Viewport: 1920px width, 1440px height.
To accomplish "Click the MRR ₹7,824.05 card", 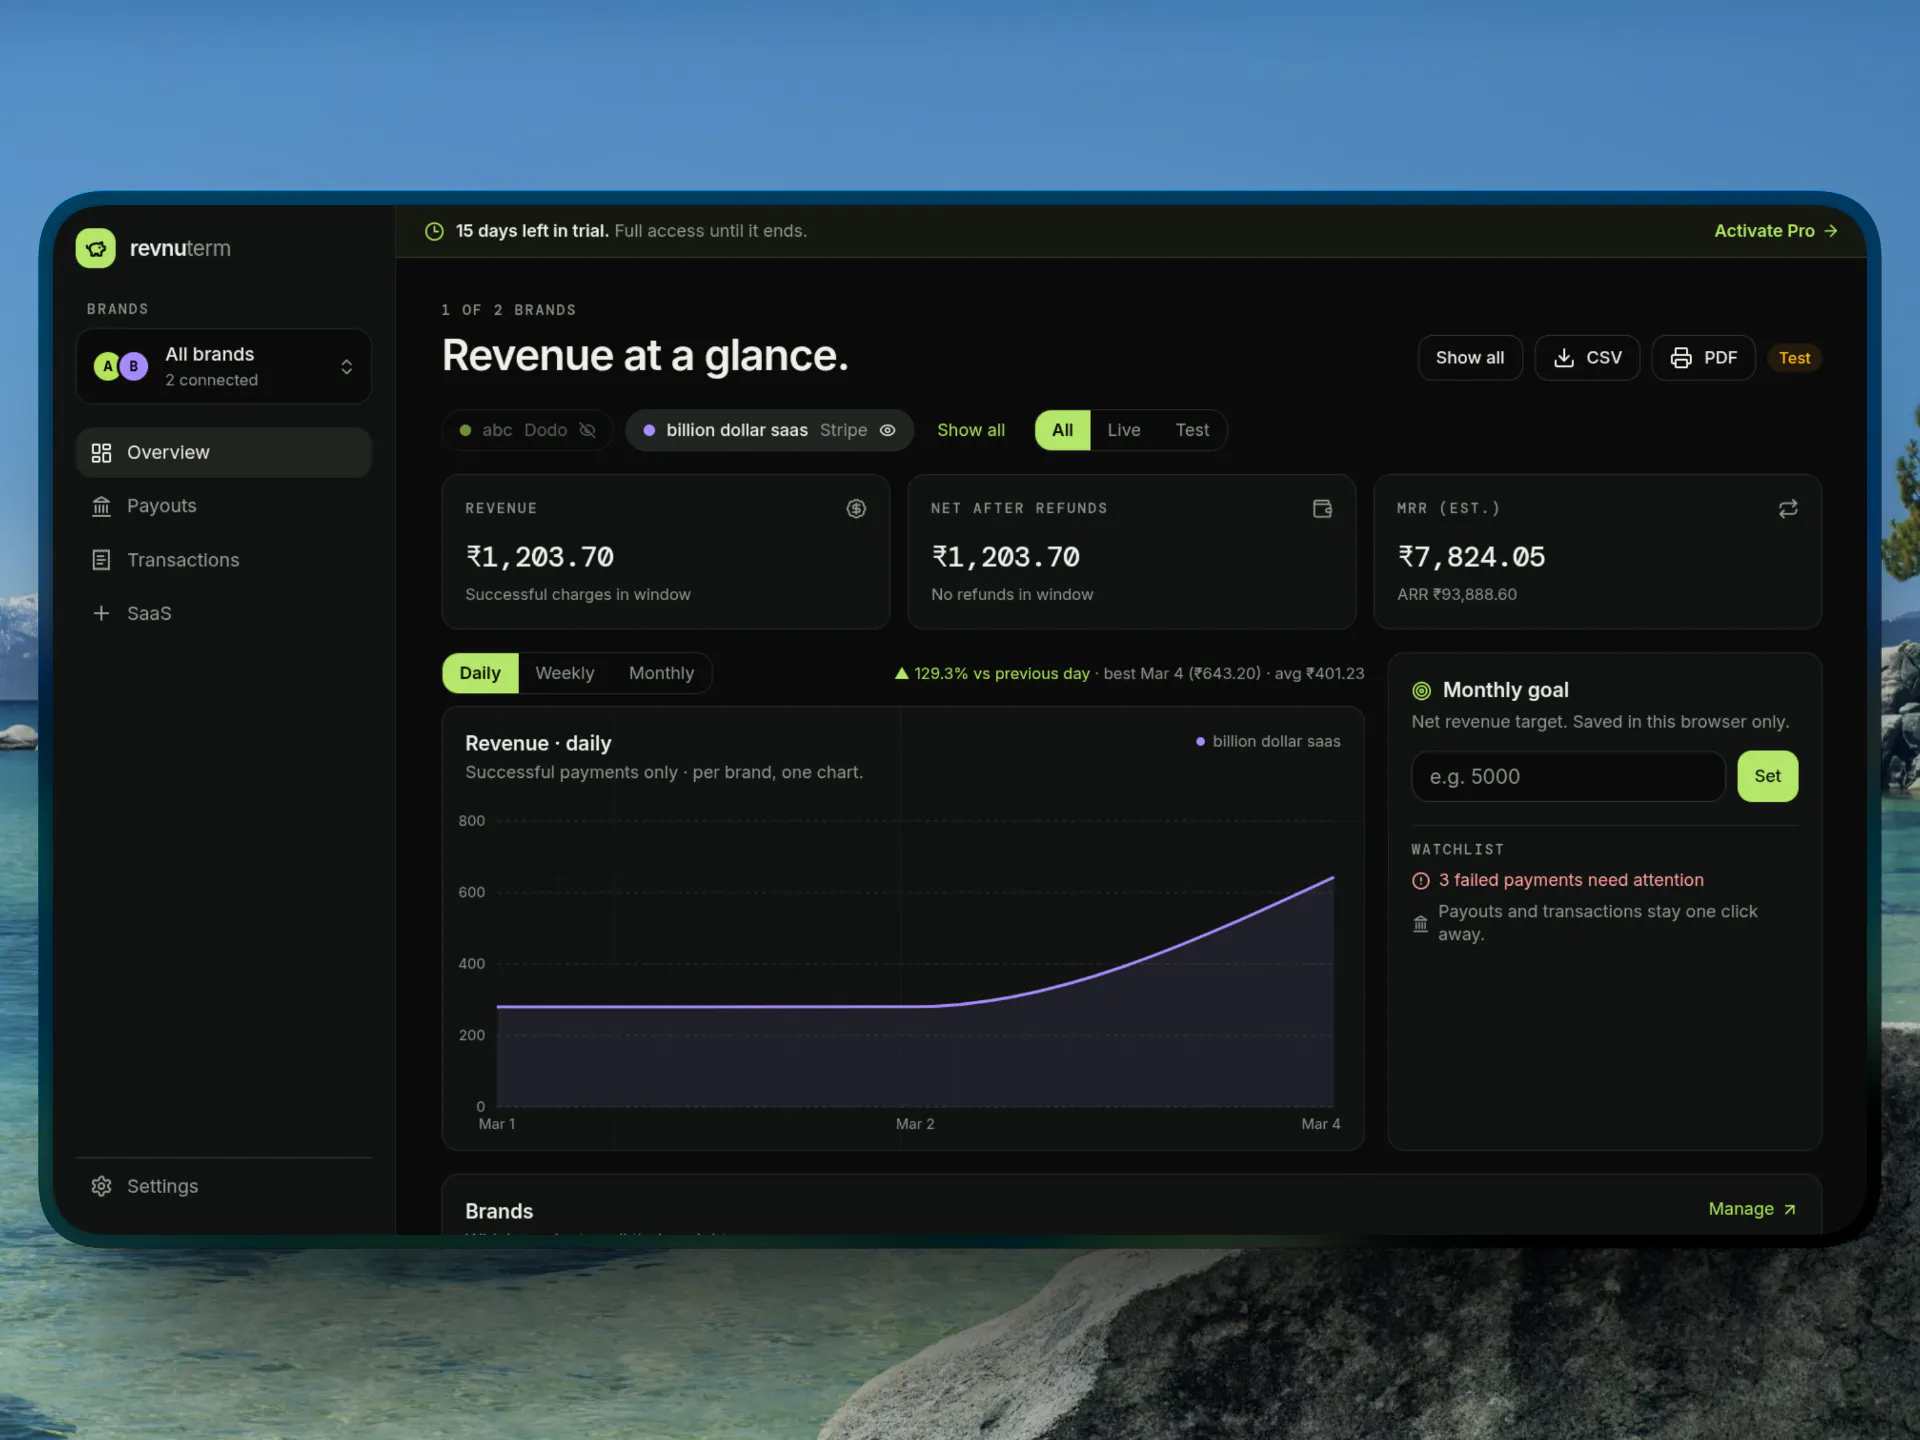I will click(1597, 552).
